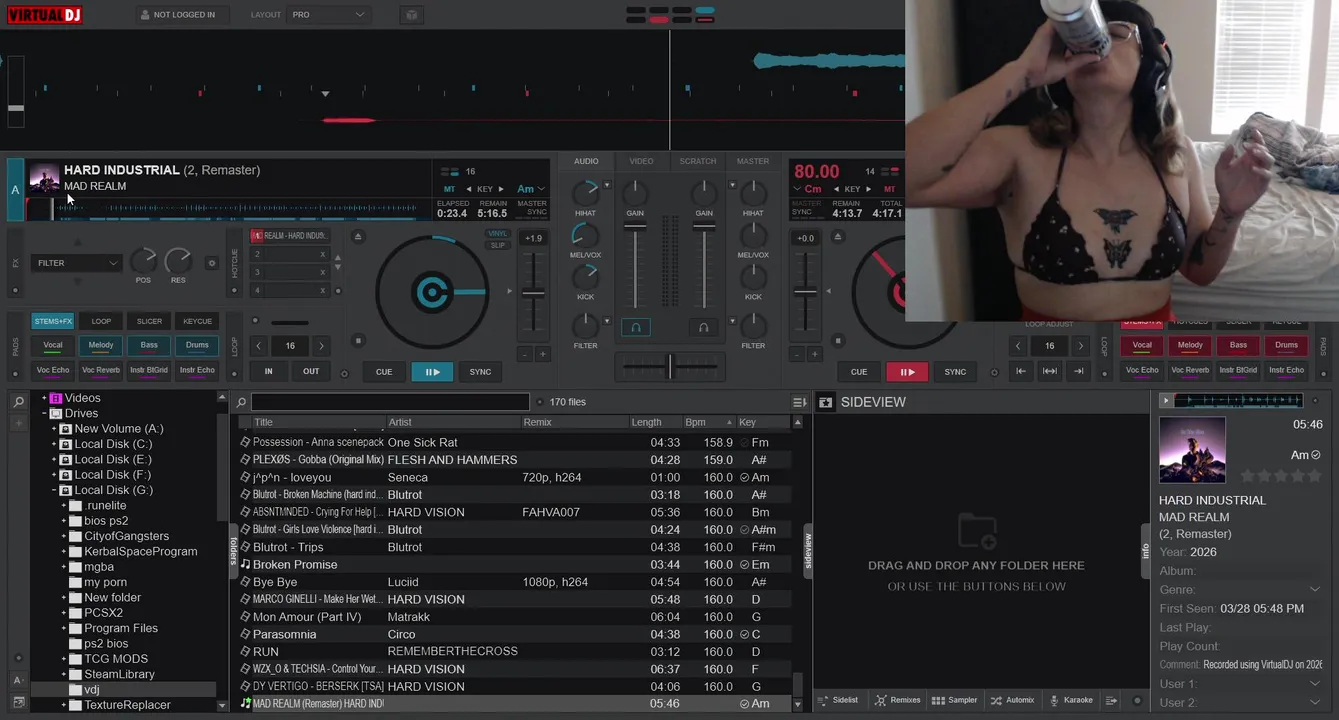This screenshot has width=1339, height=720.
Task: Click the play/pause button on deck A
Action: point(432,372)
